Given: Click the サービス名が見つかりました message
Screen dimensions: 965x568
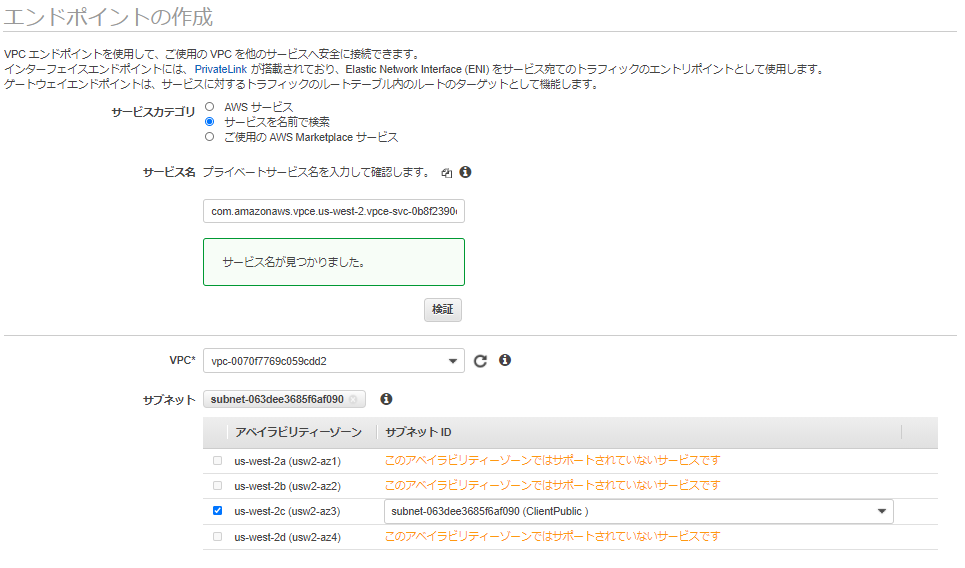Looking at the screenshot, I should point(334,262).
